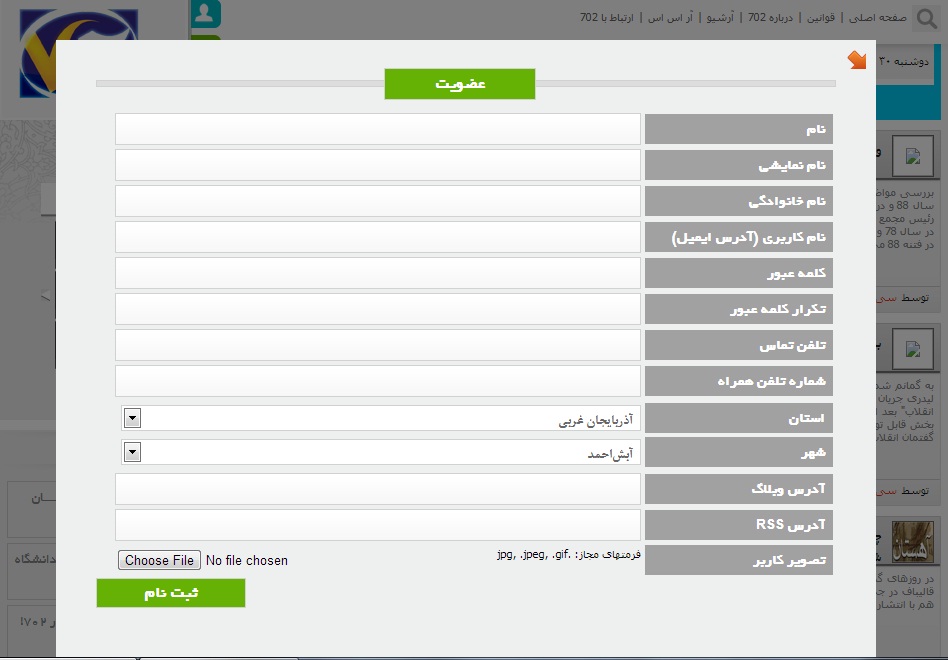The image size is (948, 660).
Task: Click the شماره تلفن همراه field
Action: (x=378, y=381)
